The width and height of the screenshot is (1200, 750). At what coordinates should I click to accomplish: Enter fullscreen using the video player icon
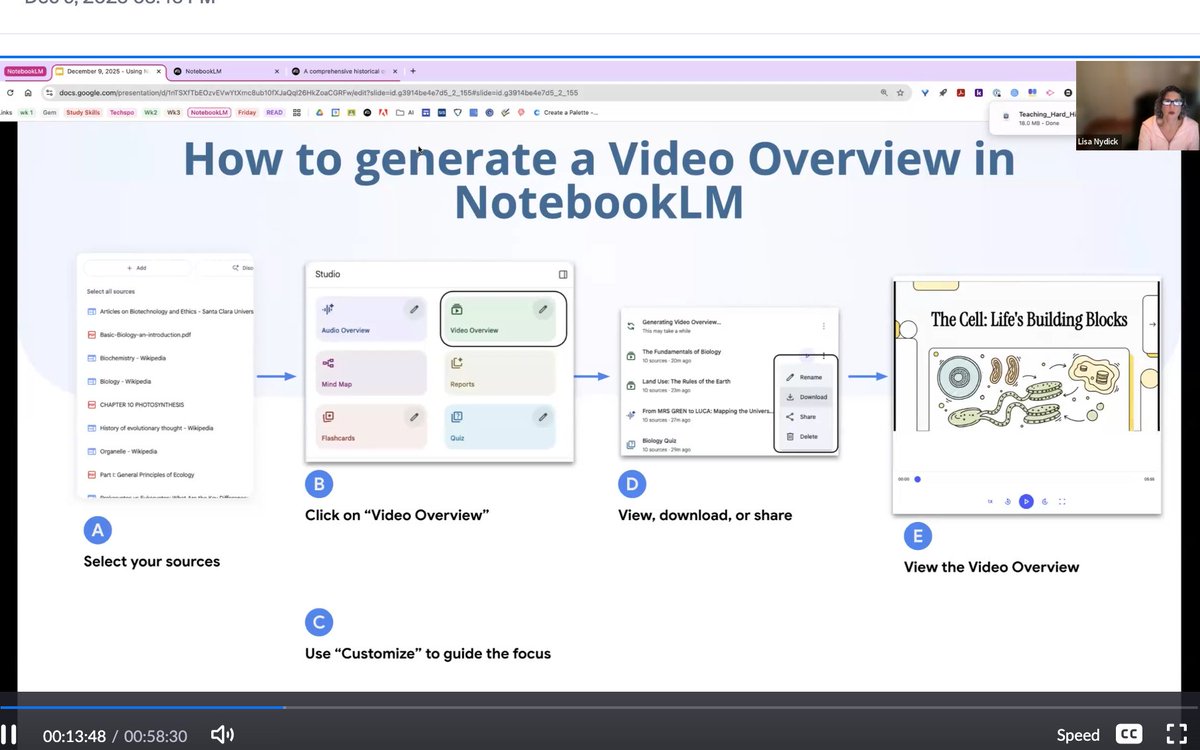[1176, 732]
